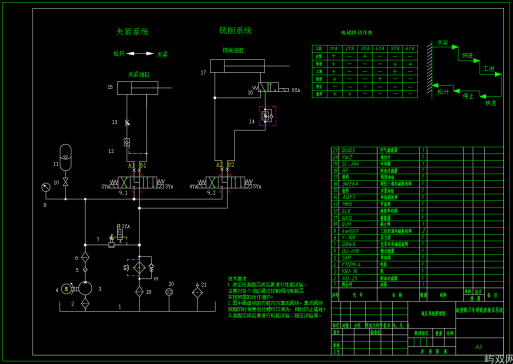Click the magenta dashed valve box labeled 14
The image size is (513, 364).
(x=268, y=116)
